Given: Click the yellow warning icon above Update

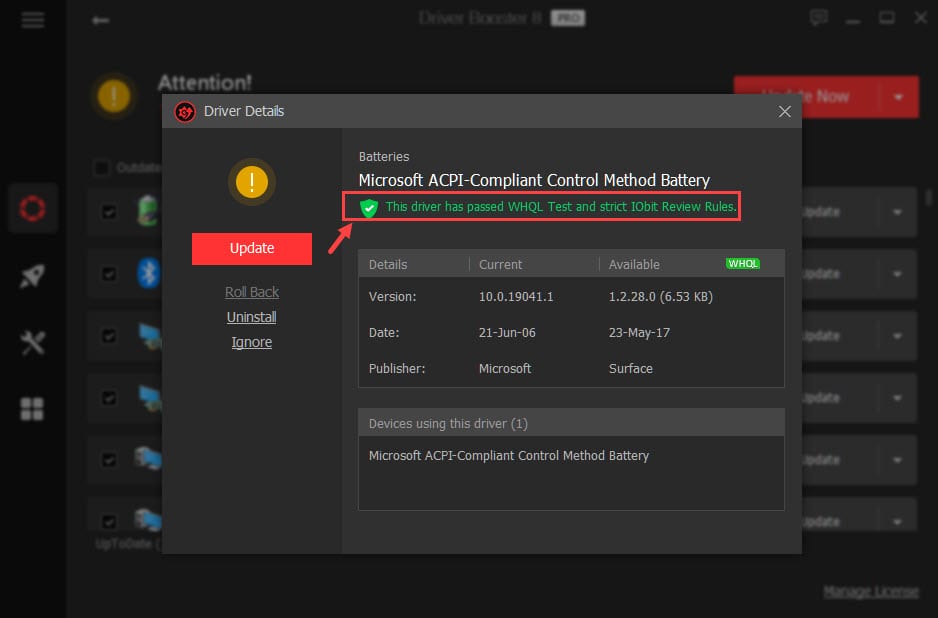Looking at the screenshot, I should click(252, 181).
